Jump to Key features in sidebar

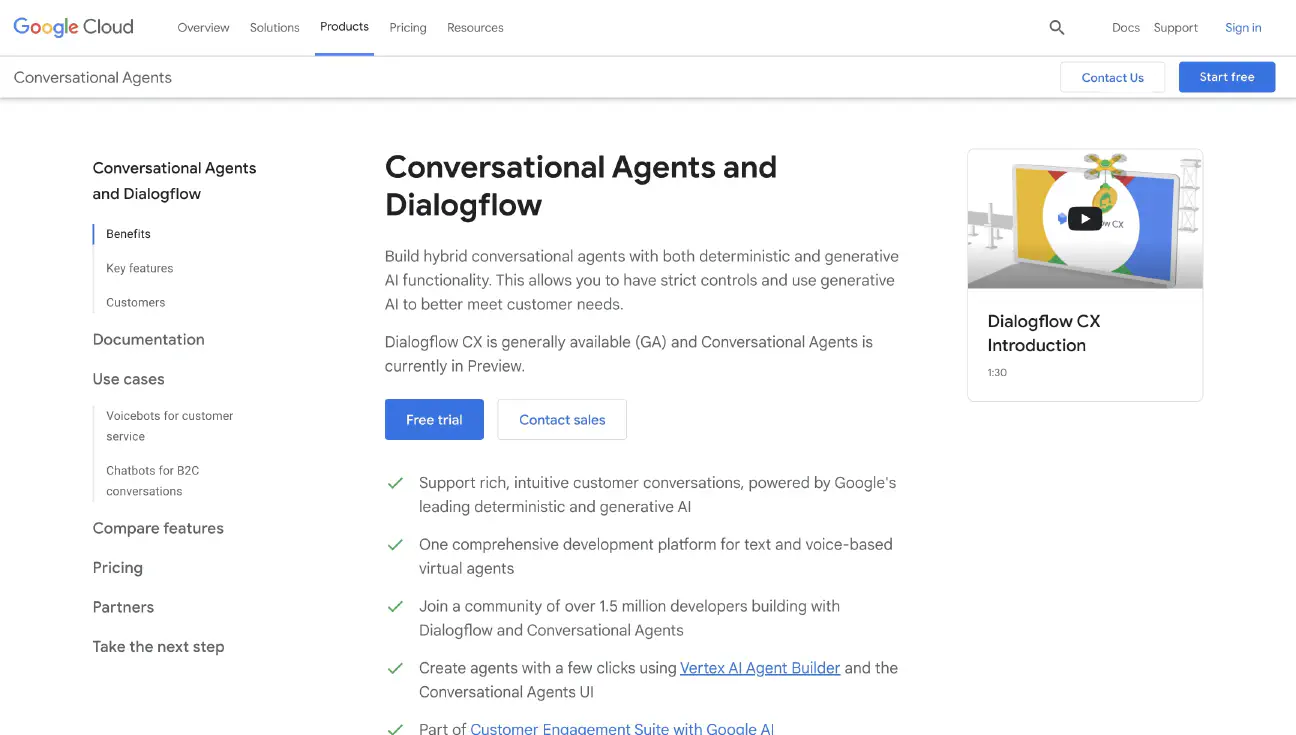[139, 268]
